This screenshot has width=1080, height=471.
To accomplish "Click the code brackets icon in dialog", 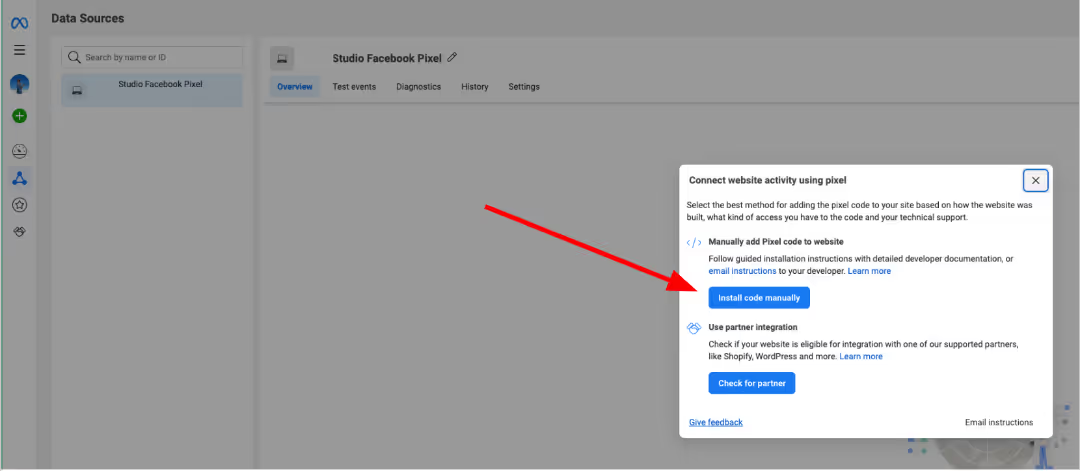I will (x=694, y=242).
